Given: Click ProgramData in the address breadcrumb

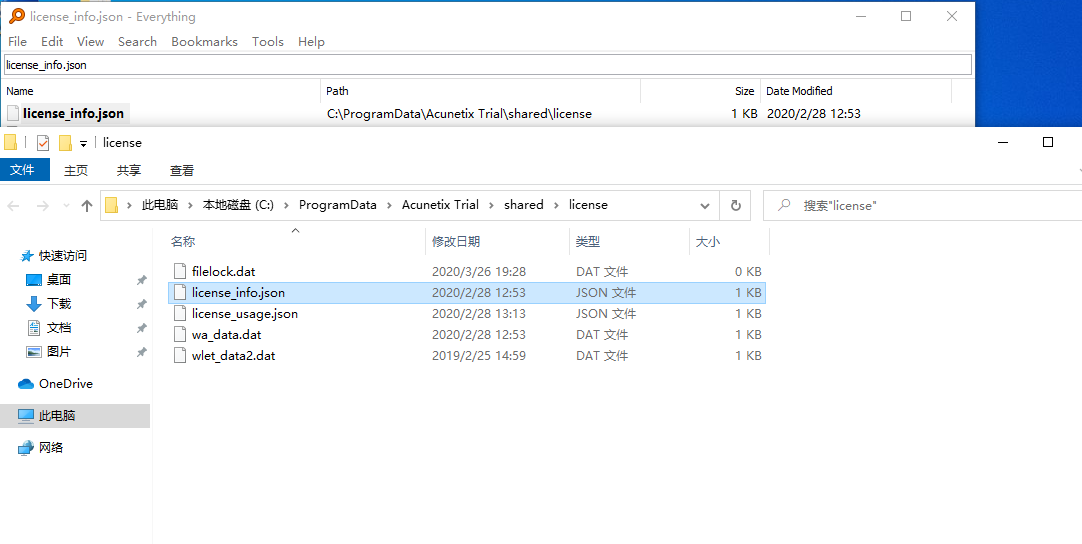Looking at the screenshot, I should 337,205.
